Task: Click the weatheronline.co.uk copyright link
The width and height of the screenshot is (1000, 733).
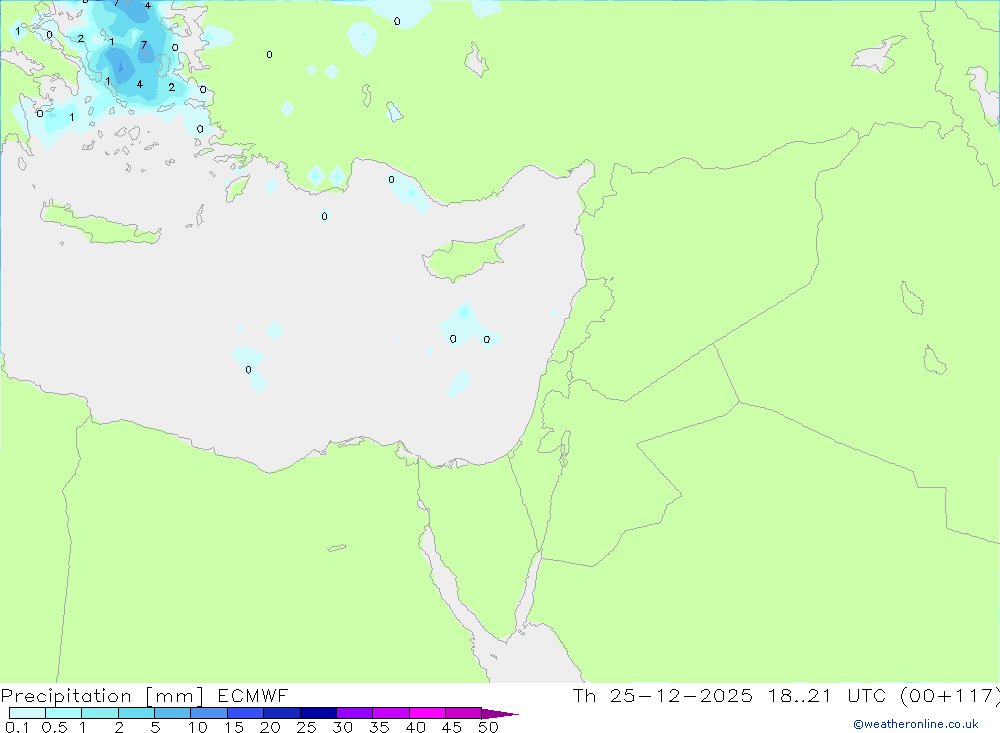Action: coord(916,724)
